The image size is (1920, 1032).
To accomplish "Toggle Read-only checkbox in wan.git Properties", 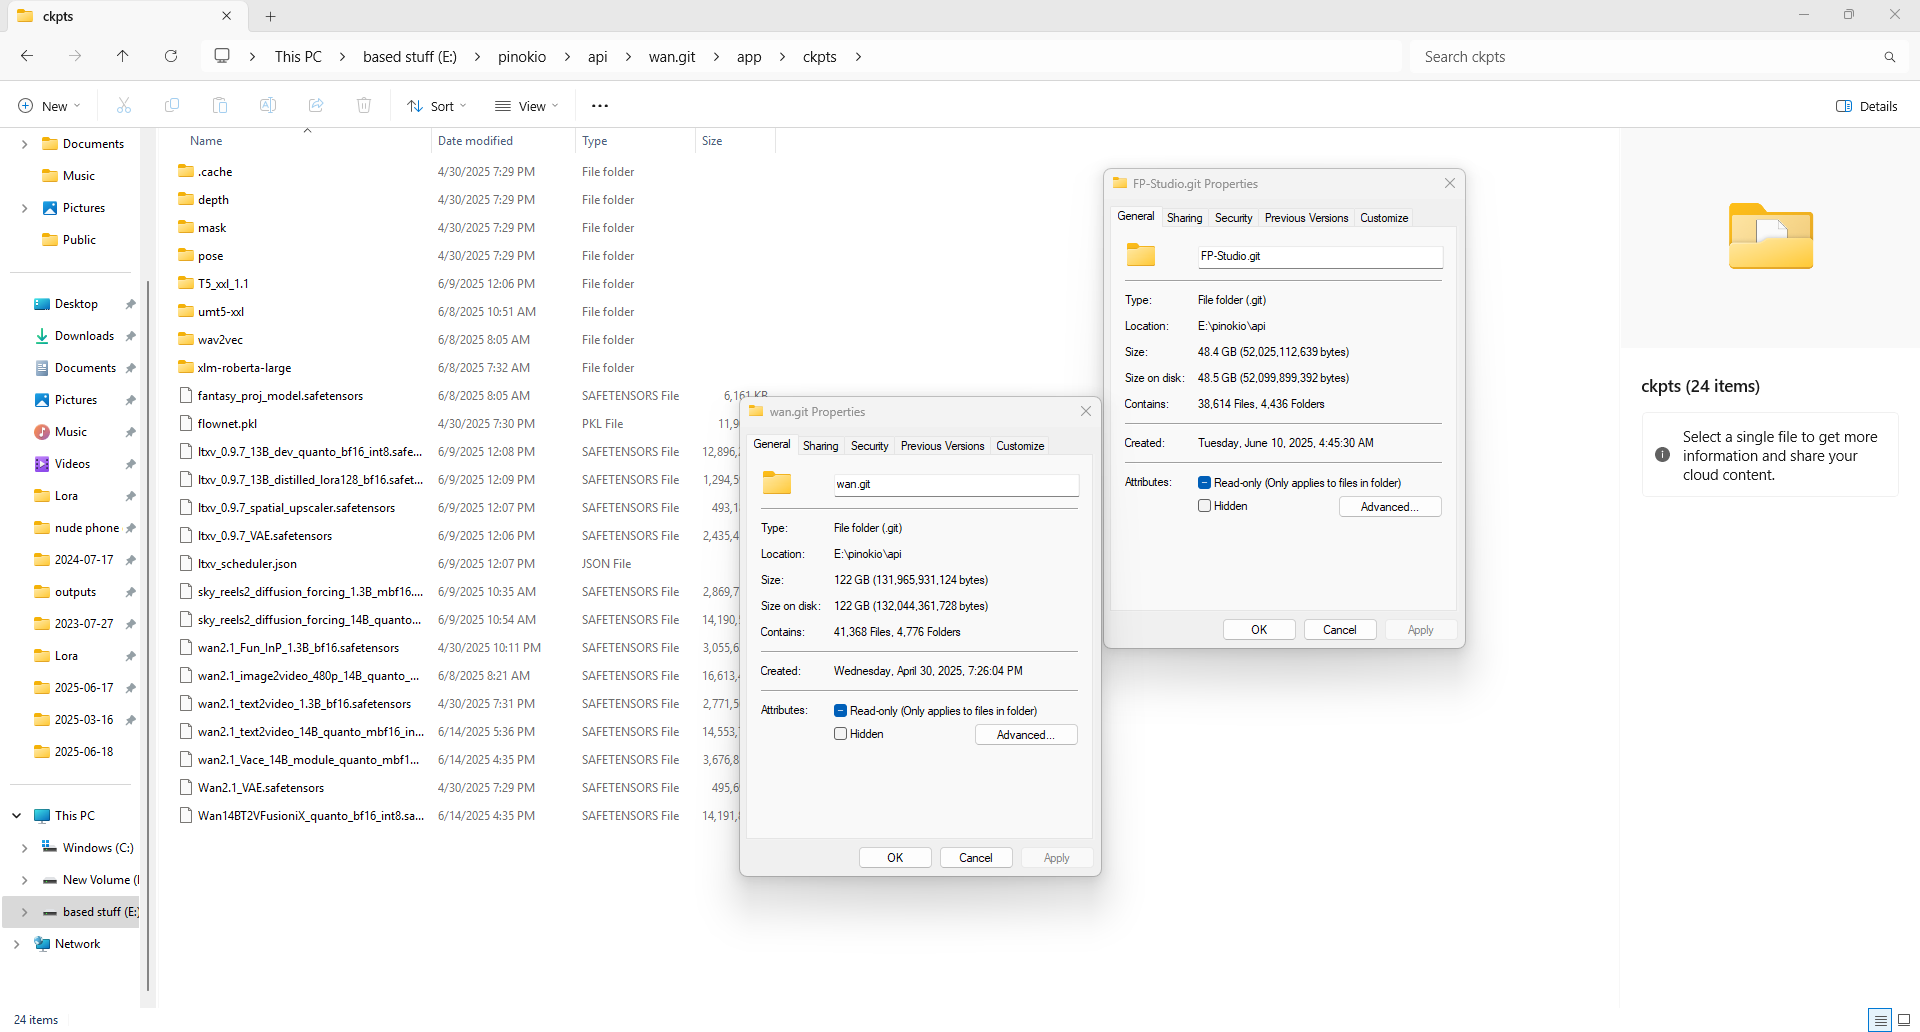I will point(840,711).
